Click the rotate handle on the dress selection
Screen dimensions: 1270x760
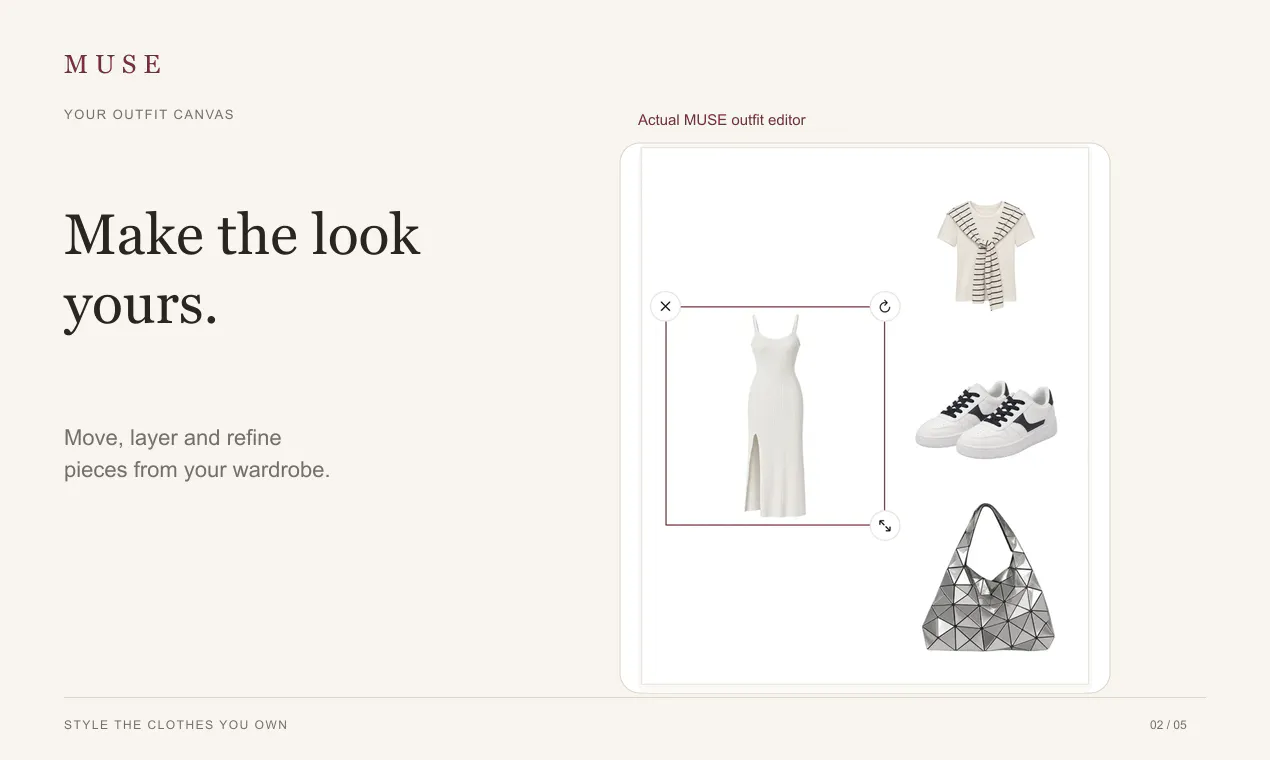(885, 306)
